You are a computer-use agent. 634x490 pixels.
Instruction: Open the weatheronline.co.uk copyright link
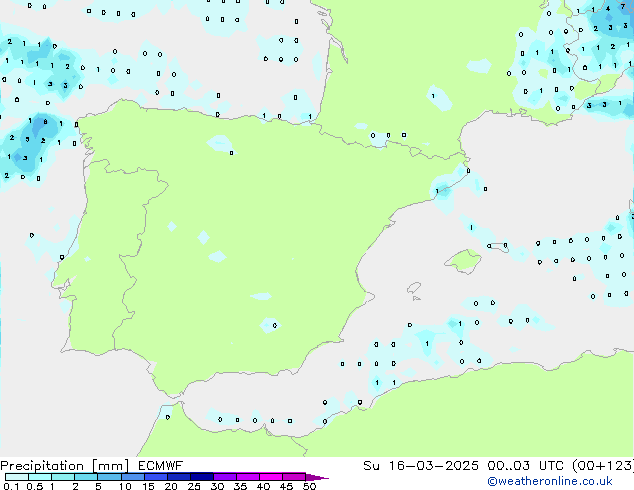550,481
